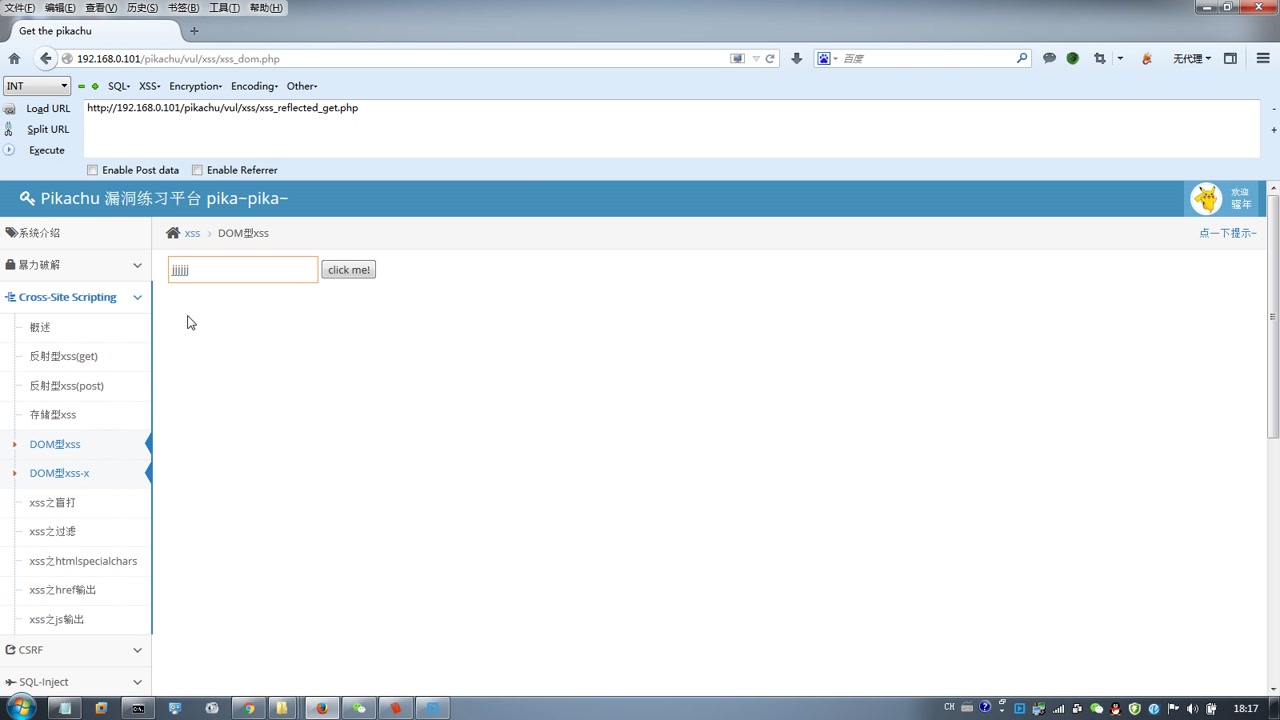Click the browser back arrow button

click(45, 59)
